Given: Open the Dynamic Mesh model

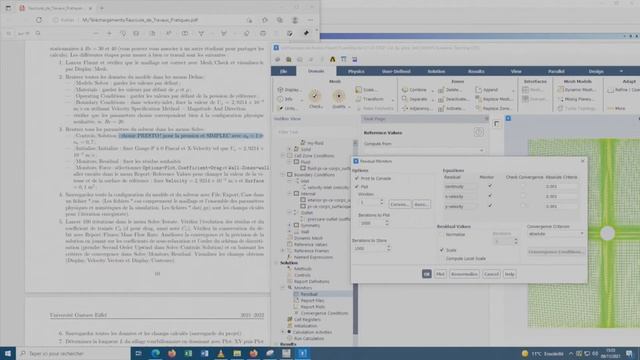Looking at the screenshot, I should [576, 90].
